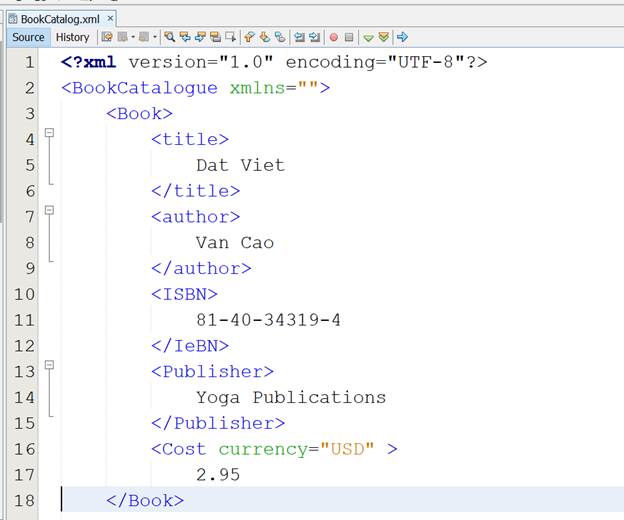Toggle Highlight Search icon

point(215,37)
